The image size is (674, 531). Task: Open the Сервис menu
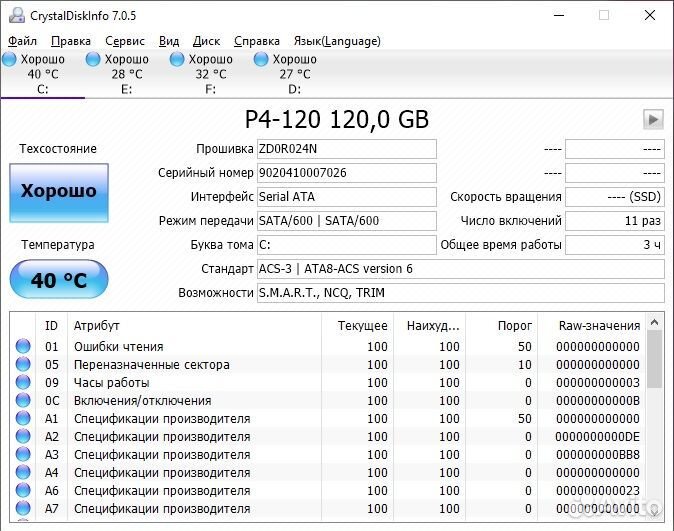[x=125, y=41]
